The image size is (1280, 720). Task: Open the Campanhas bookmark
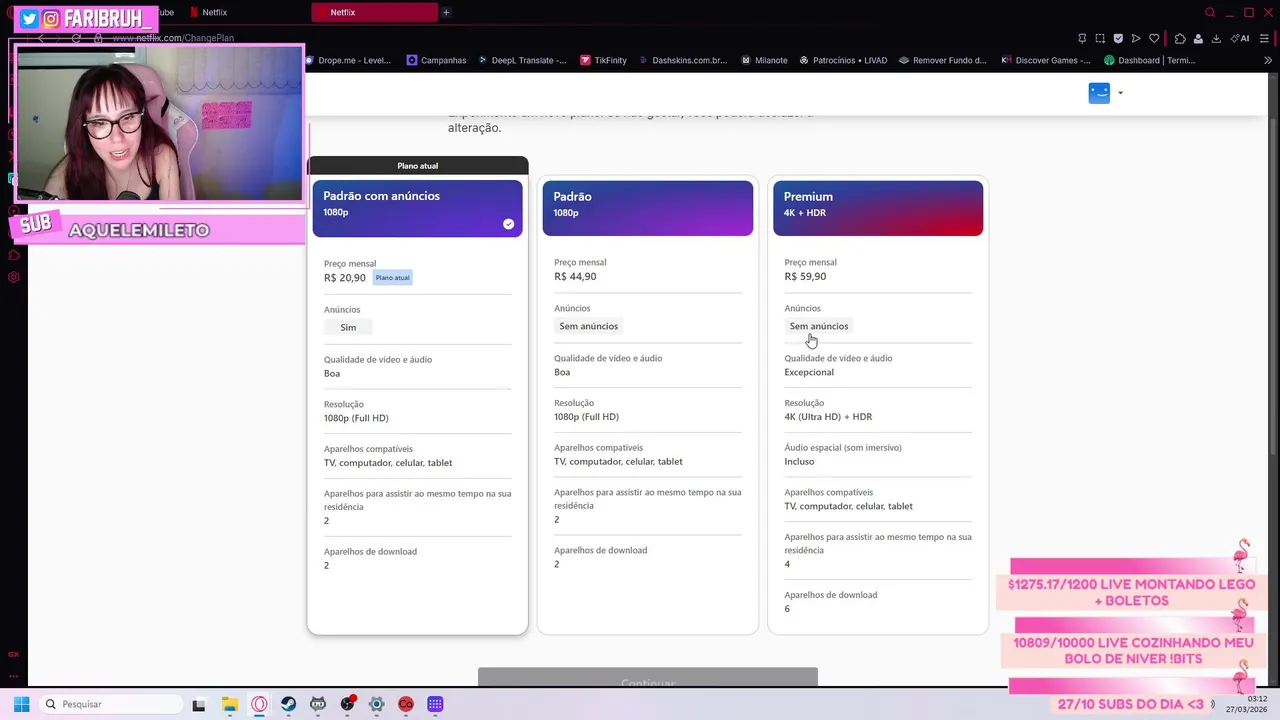(x=436, y=60)
